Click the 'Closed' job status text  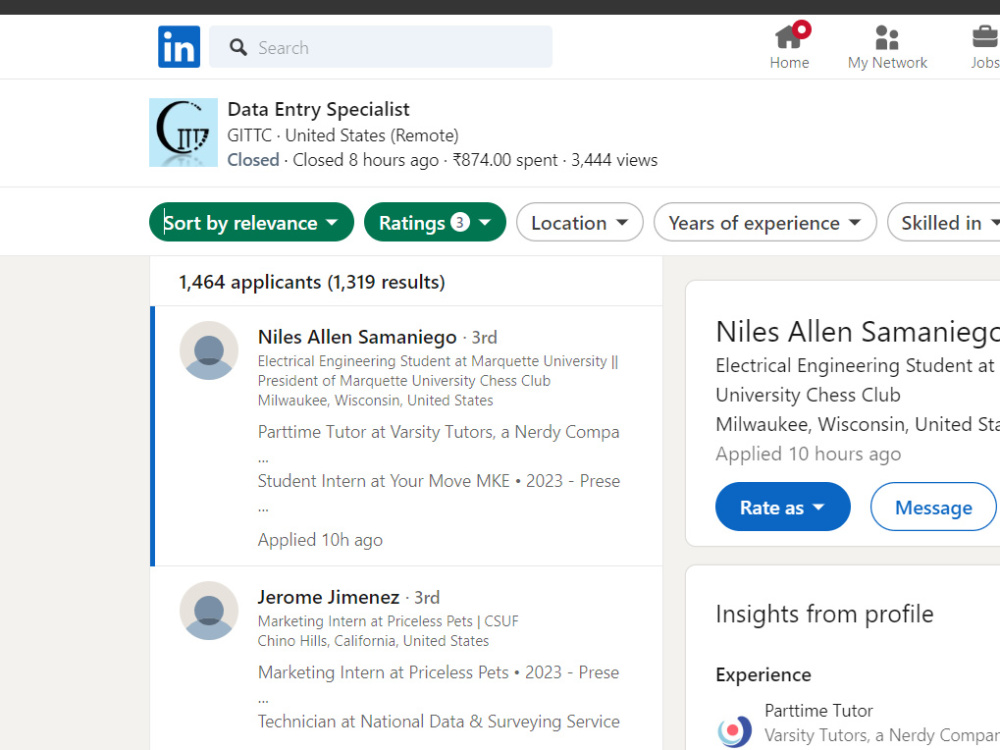click(x=253, y=159)
